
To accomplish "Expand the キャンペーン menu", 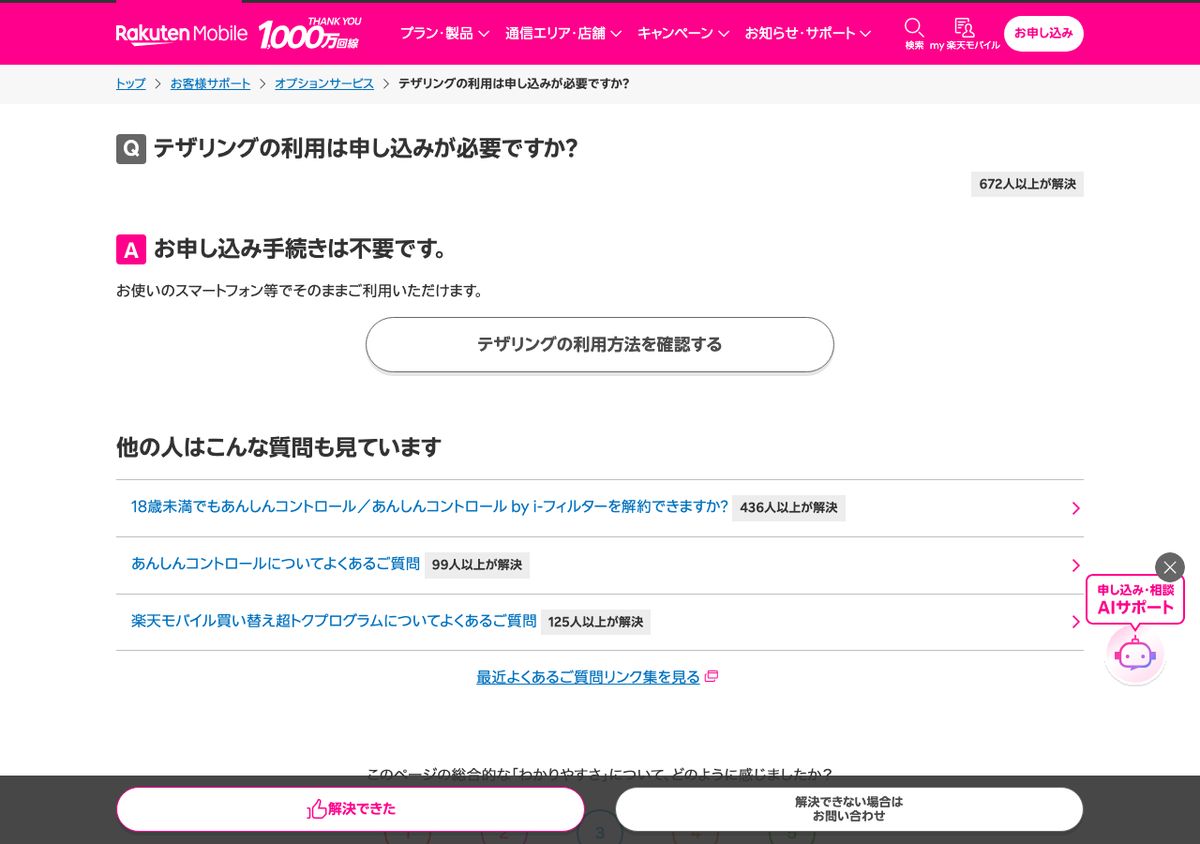I will click(683, 33).
